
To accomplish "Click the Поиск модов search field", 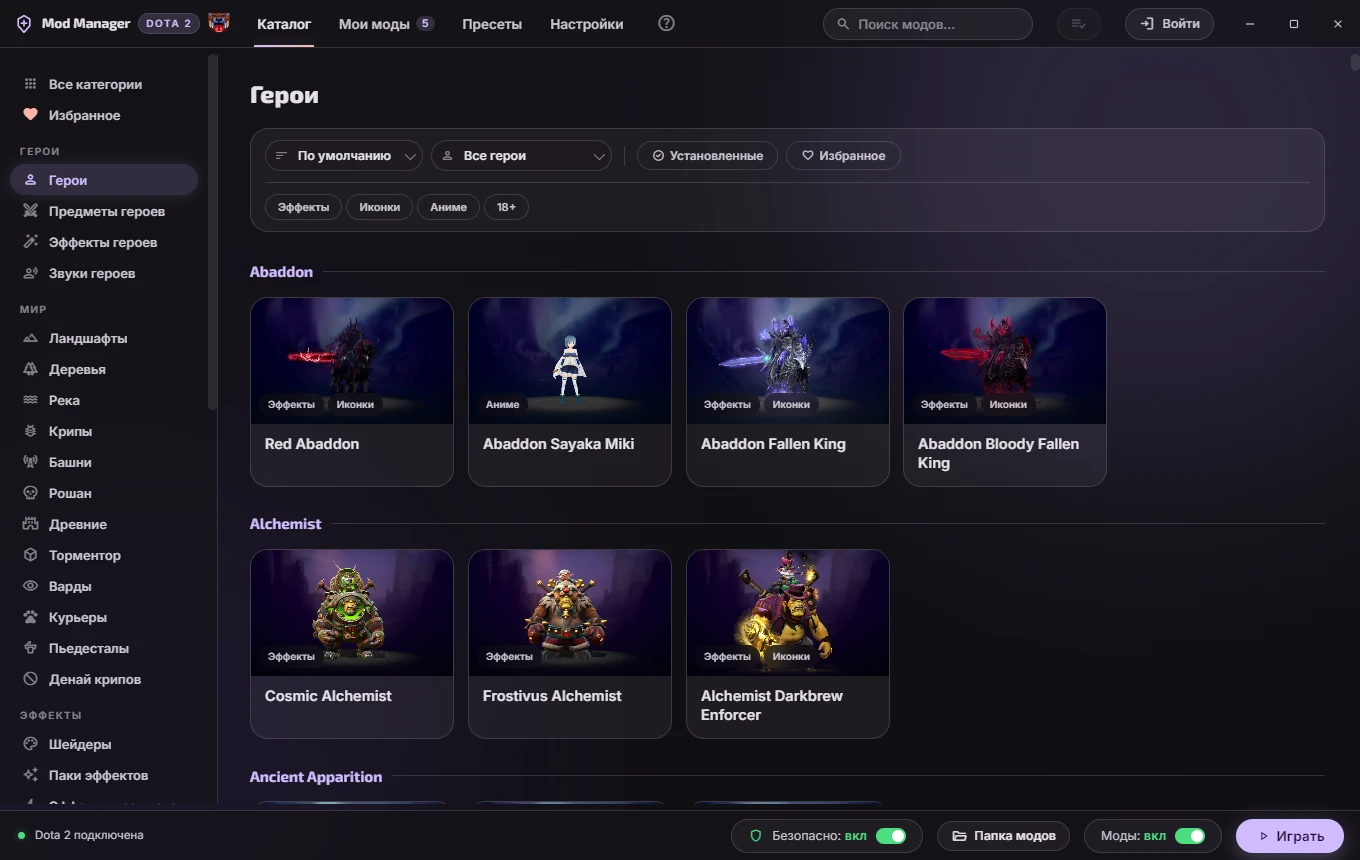I will [928, 24].
